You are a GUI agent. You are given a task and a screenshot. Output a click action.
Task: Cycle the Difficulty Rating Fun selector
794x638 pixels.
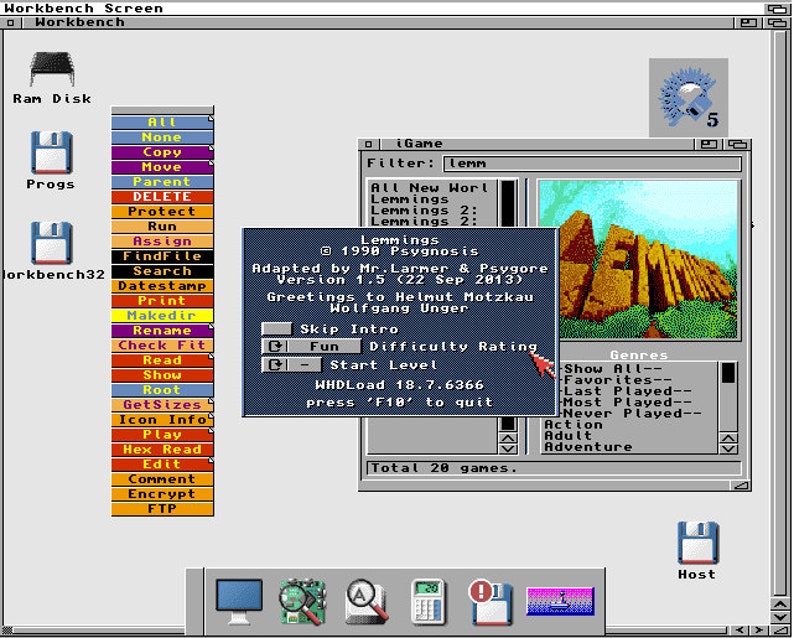coord(311,346)
